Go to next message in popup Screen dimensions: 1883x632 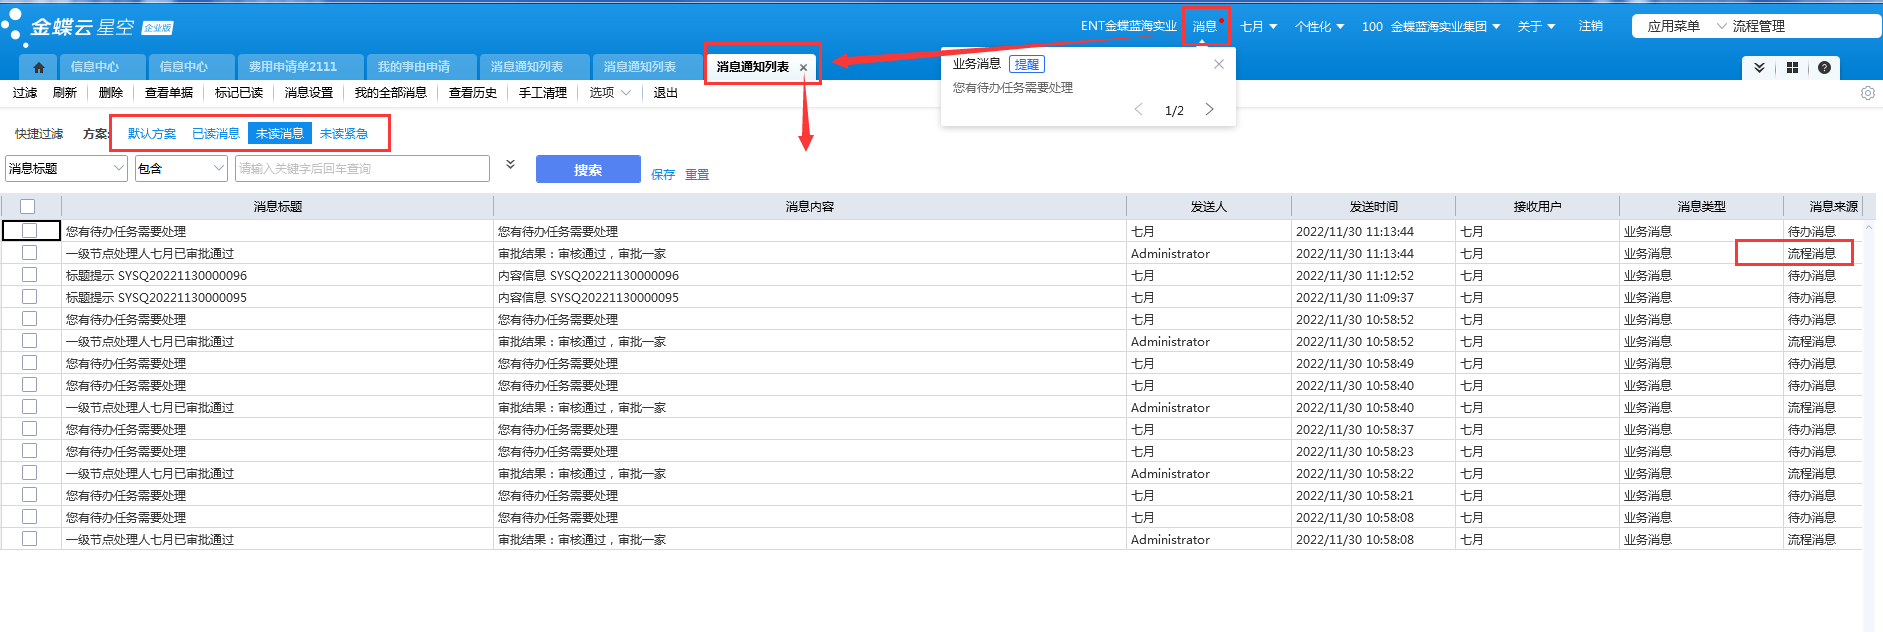pyautogui.click(x=1209, y=109)
